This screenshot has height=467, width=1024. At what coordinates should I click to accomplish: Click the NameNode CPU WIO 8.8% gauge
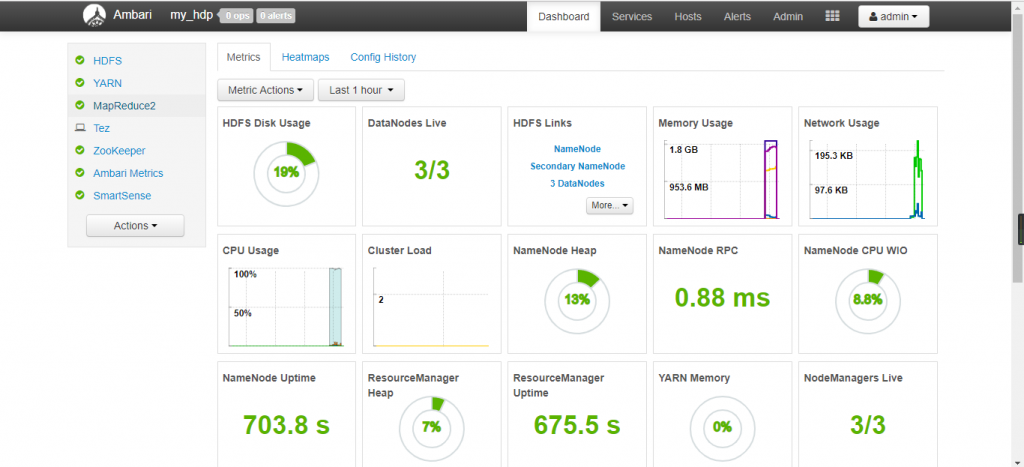click(x=868, y=300)
